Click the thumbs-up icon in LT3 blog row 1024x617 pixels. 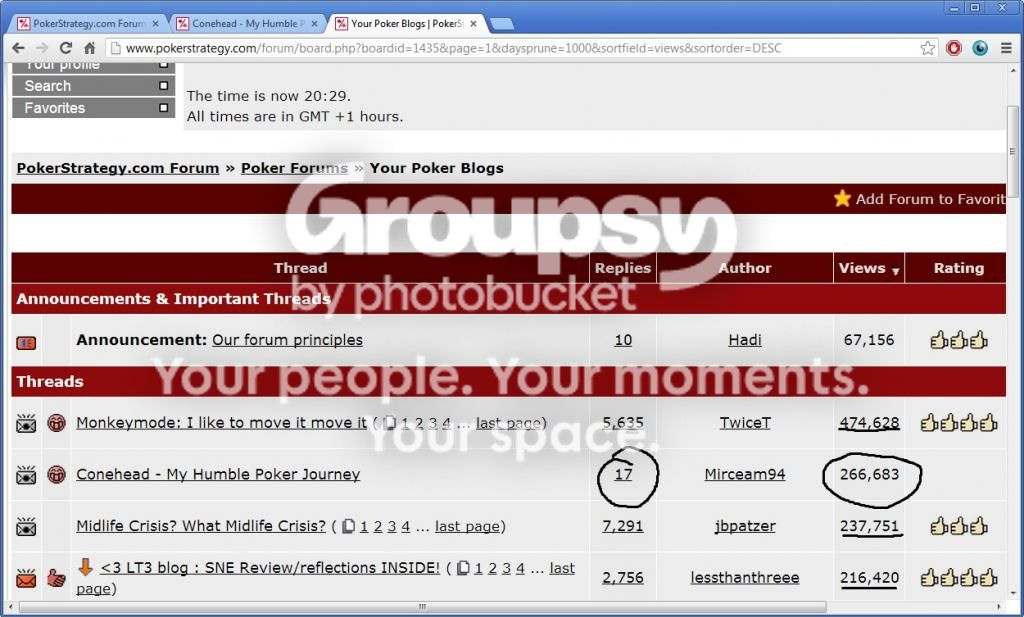coord(56,578)
